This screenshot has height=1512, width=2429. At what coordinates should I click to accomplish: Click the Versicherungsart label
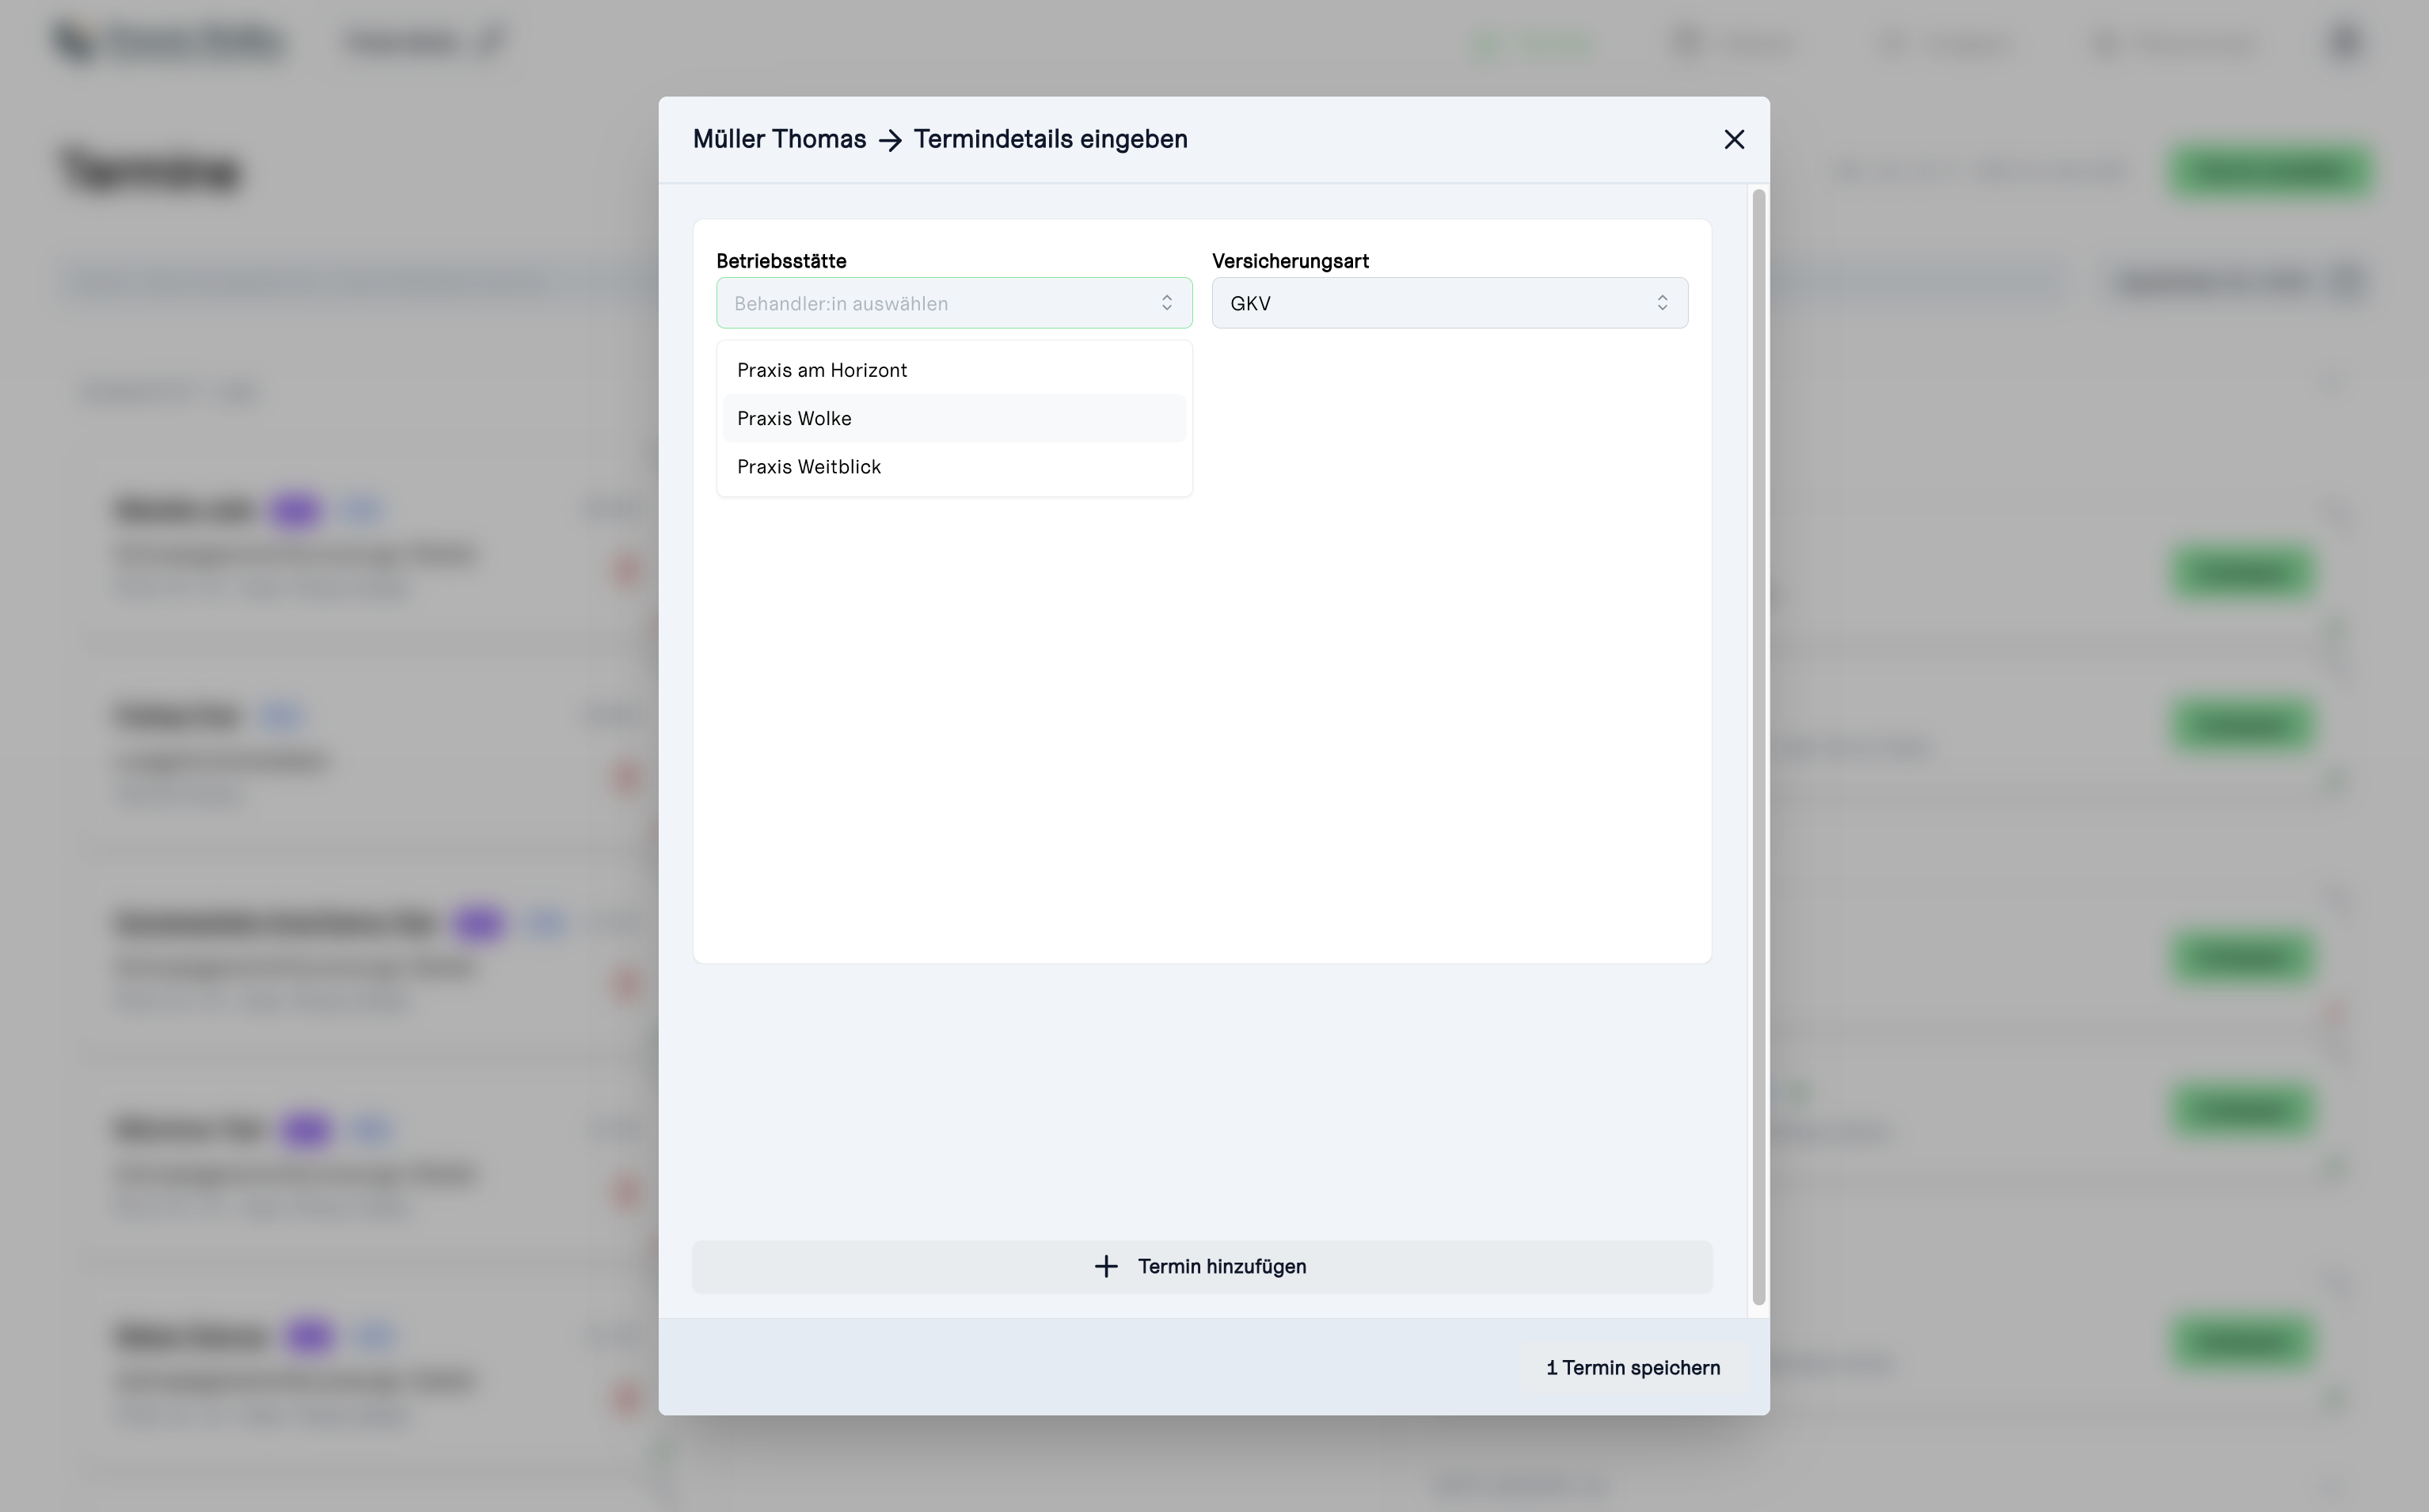click(1290, 261)
